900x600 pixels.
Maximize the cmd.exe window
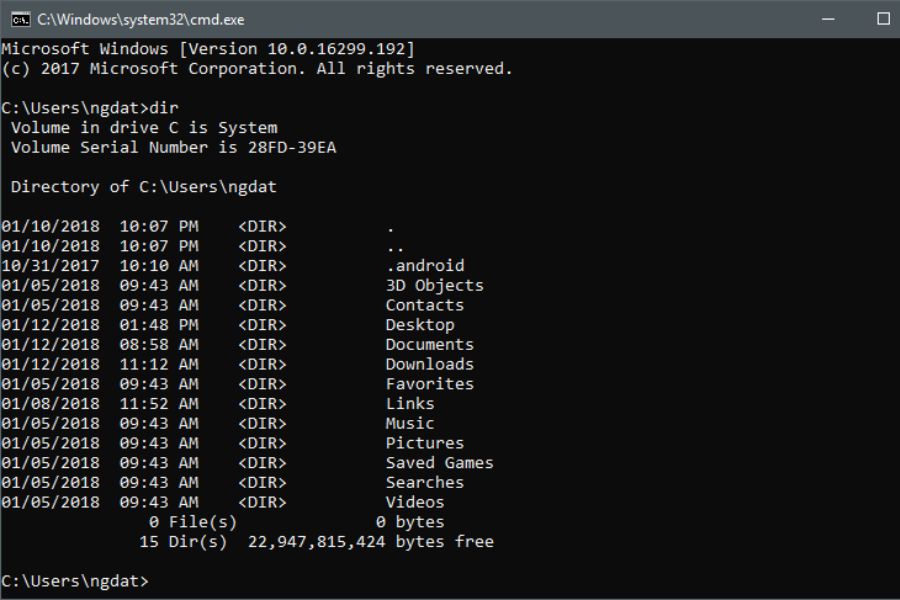(x=883, y=19)
